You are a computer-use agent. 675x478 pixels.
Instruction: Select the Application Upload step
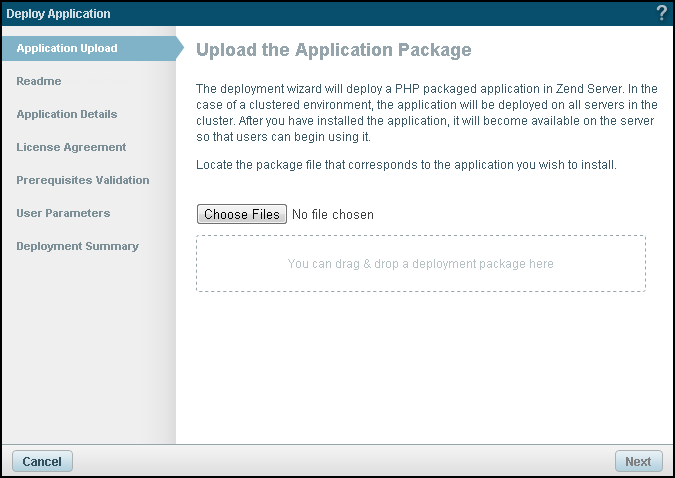coord(67,48)
